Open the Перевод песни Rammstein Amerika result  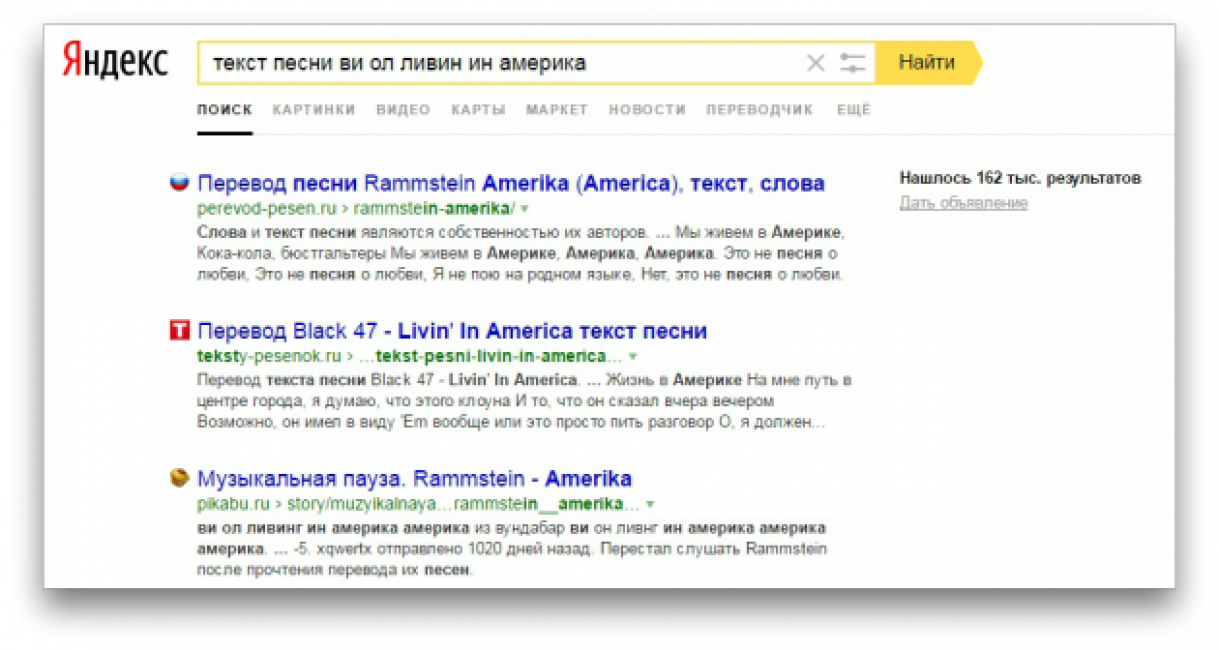click(510, 184)
